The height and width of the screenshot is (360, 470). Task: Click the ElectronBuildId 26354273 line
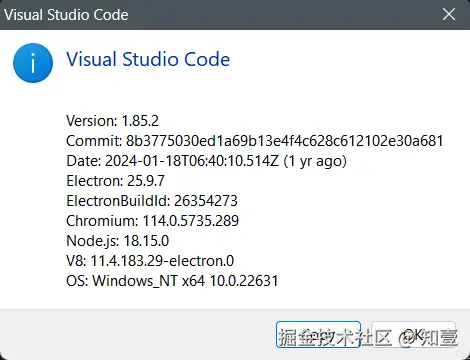tap(152, 201)
